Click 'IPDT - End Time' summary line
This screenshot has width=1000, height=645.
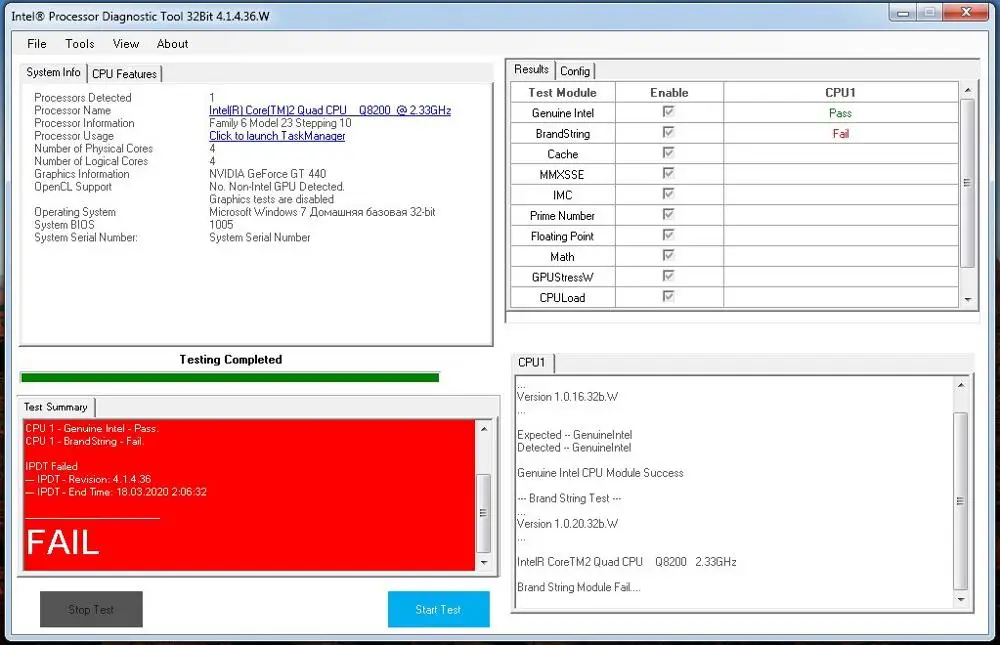116,492
